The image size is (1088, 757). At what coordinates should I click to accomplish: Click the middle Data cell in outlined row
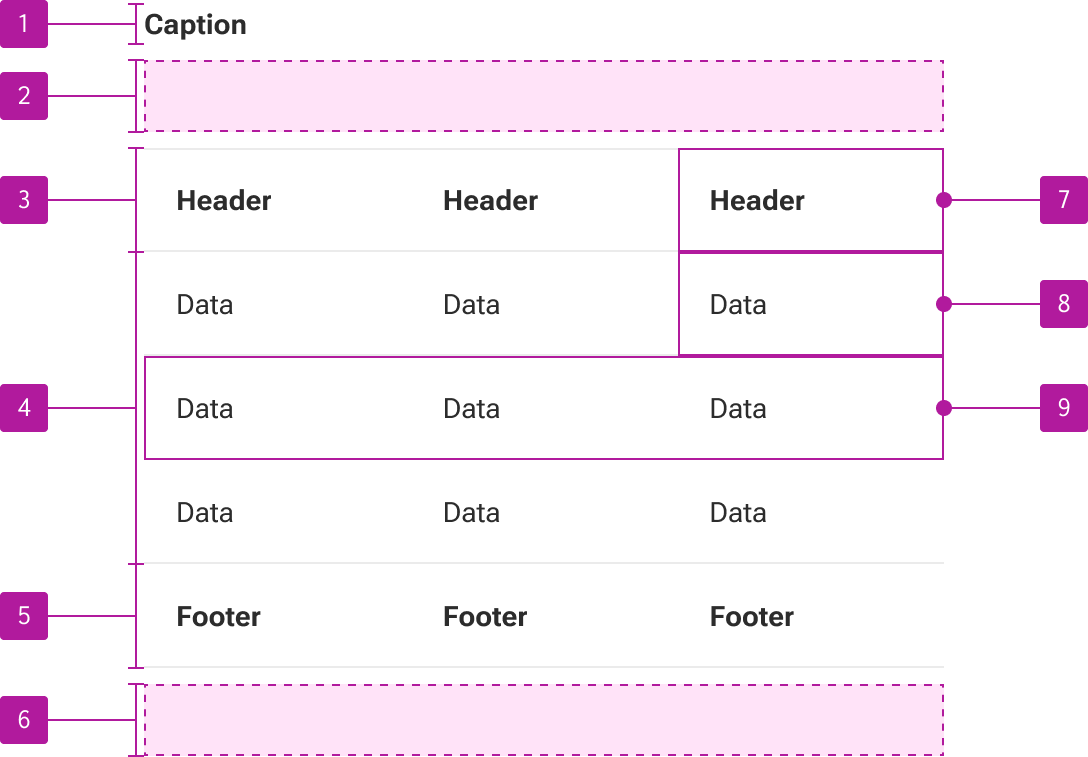tap(545, 408)
